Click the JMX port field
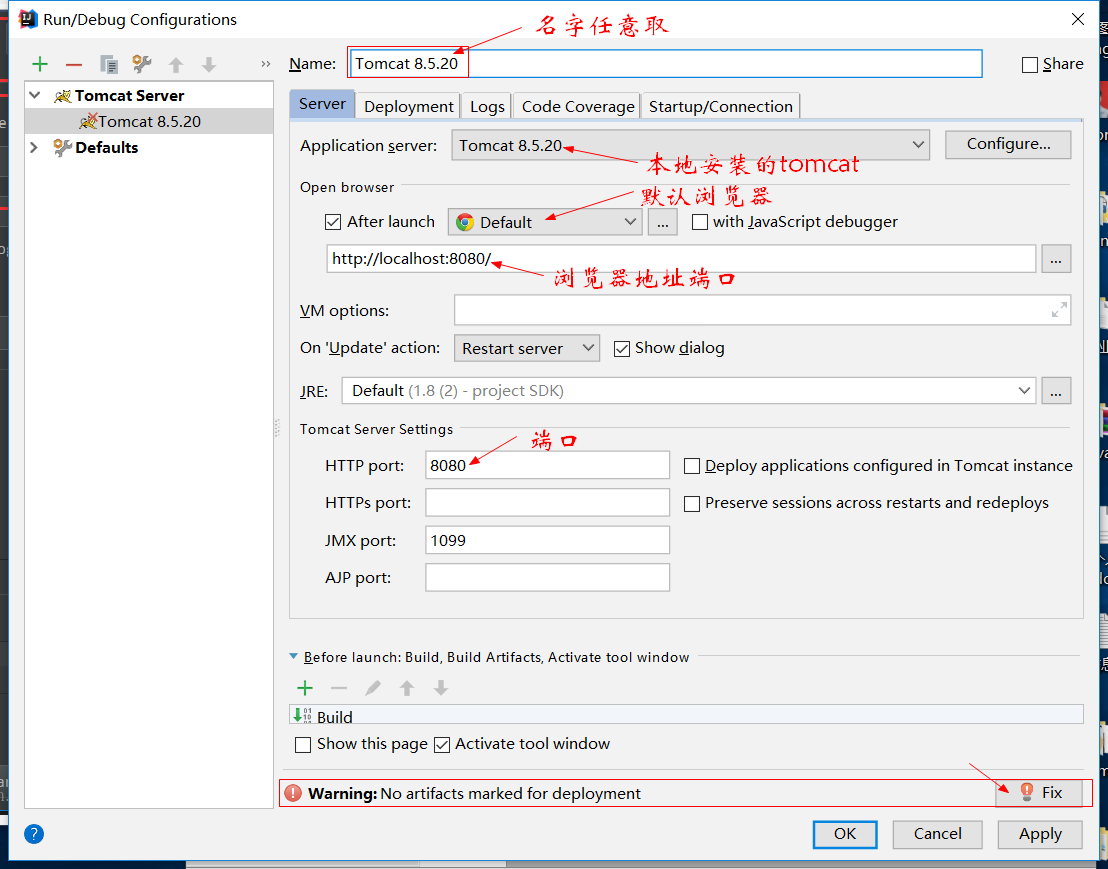The height and width of the screenshot is (869, 1108). click(x=547, y=540)
